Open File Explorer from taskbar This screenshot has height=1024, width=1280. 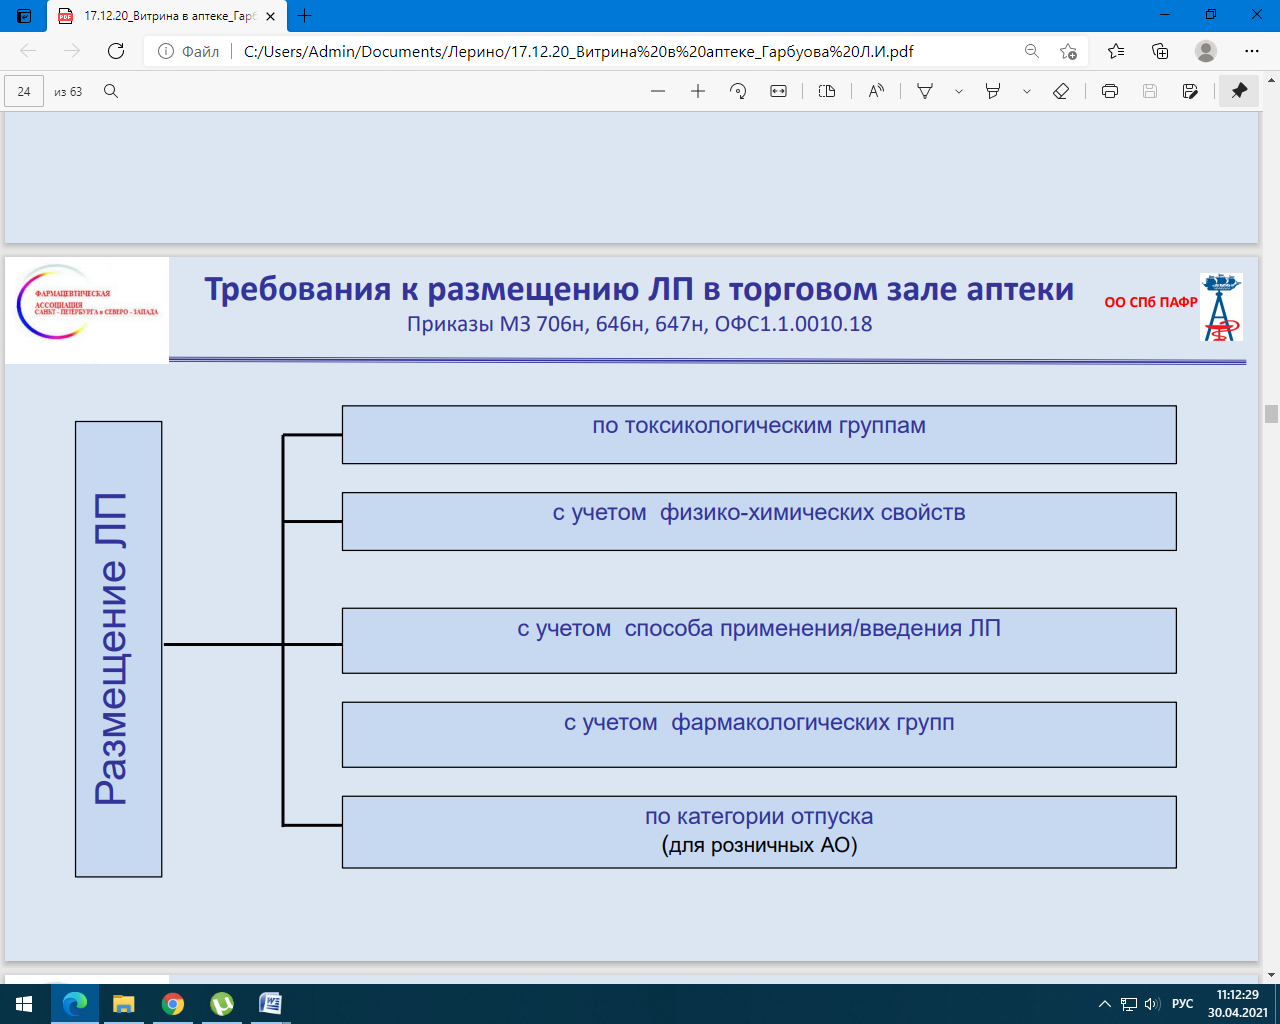click(123, 1004)
